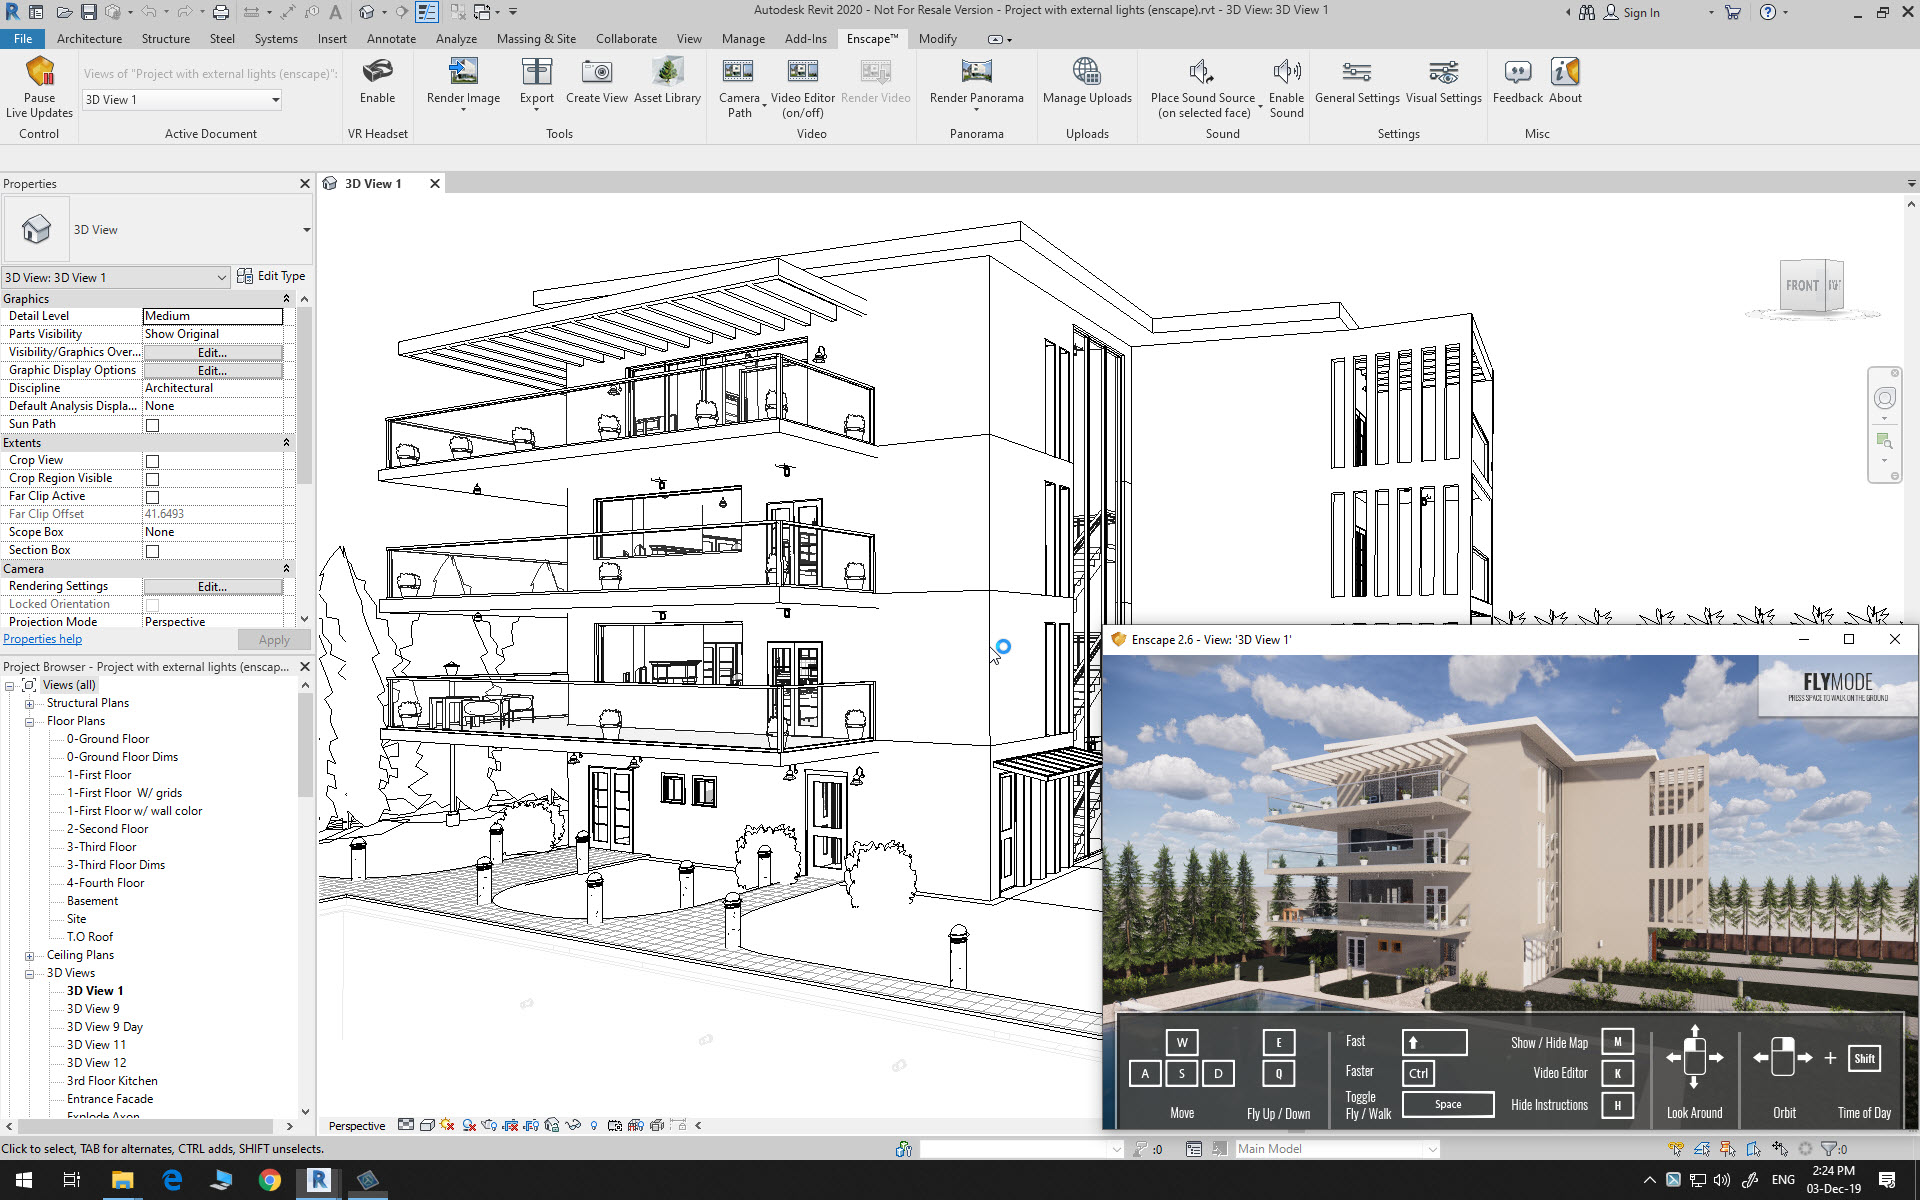Toggle the Far Clip Active checkbox
This screenshot has width=1920, height=1200.
(152, 495)
